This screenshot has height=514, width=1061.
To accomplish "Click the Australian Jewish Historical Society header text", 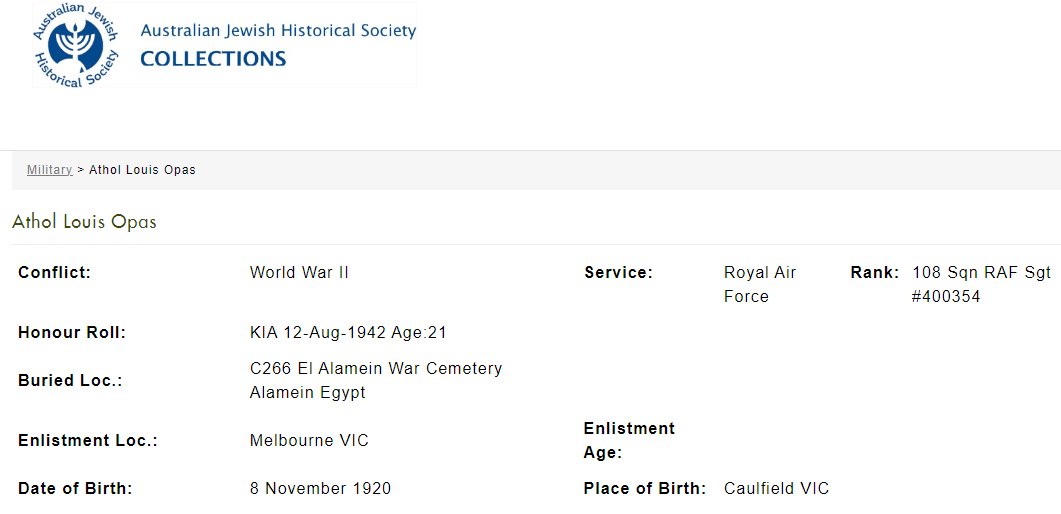I will tap(278, 30).
